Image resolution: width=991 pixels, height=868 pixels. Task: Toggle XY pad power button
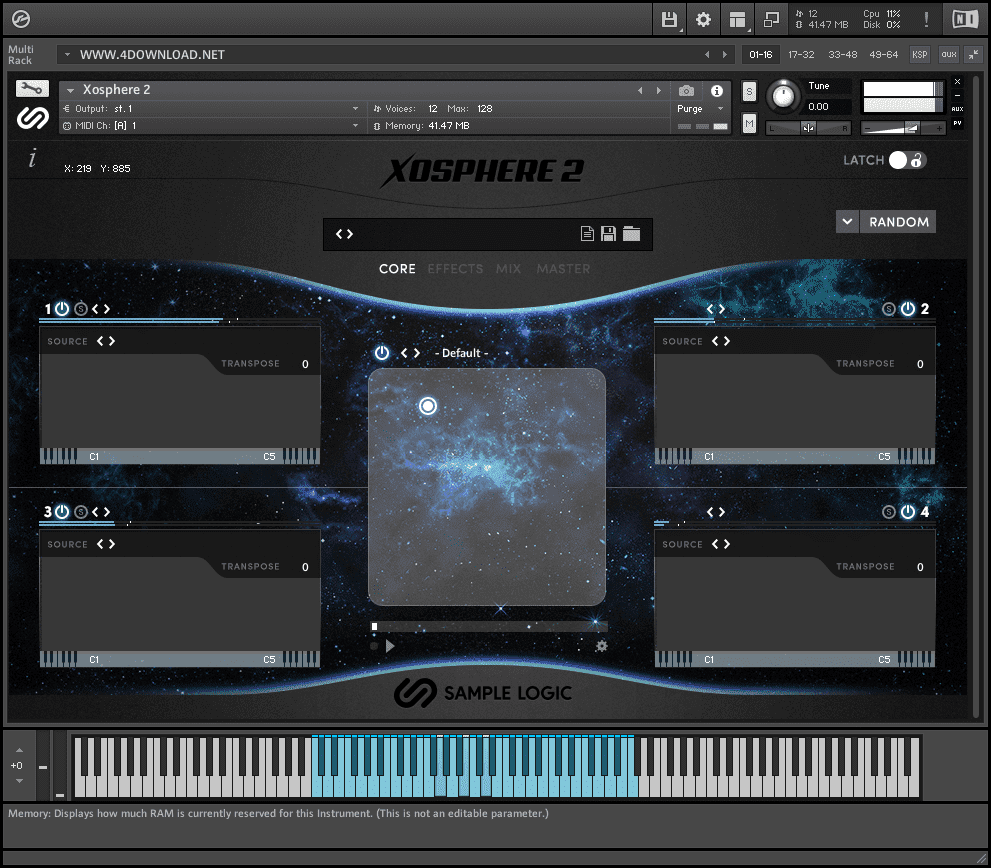[382, 353]
